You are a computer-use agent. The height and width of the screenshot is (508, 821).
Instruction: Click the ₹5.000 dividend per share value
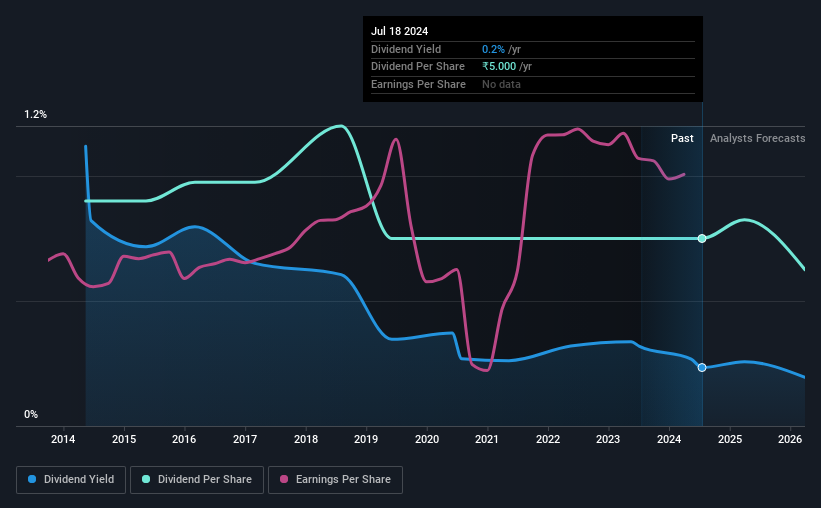pos(499,67)
